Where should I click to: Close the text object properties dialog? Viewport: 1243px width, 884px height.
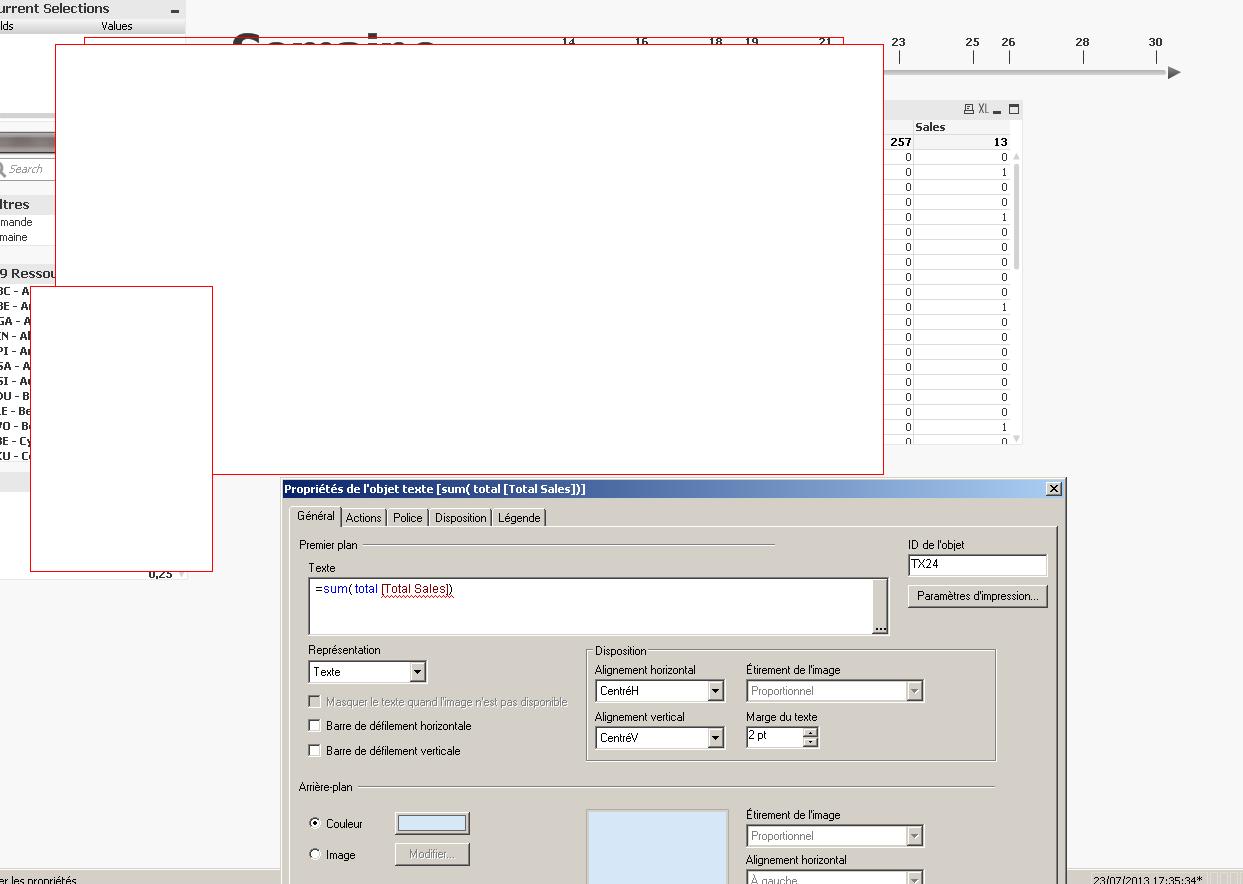coord(1053,489)
